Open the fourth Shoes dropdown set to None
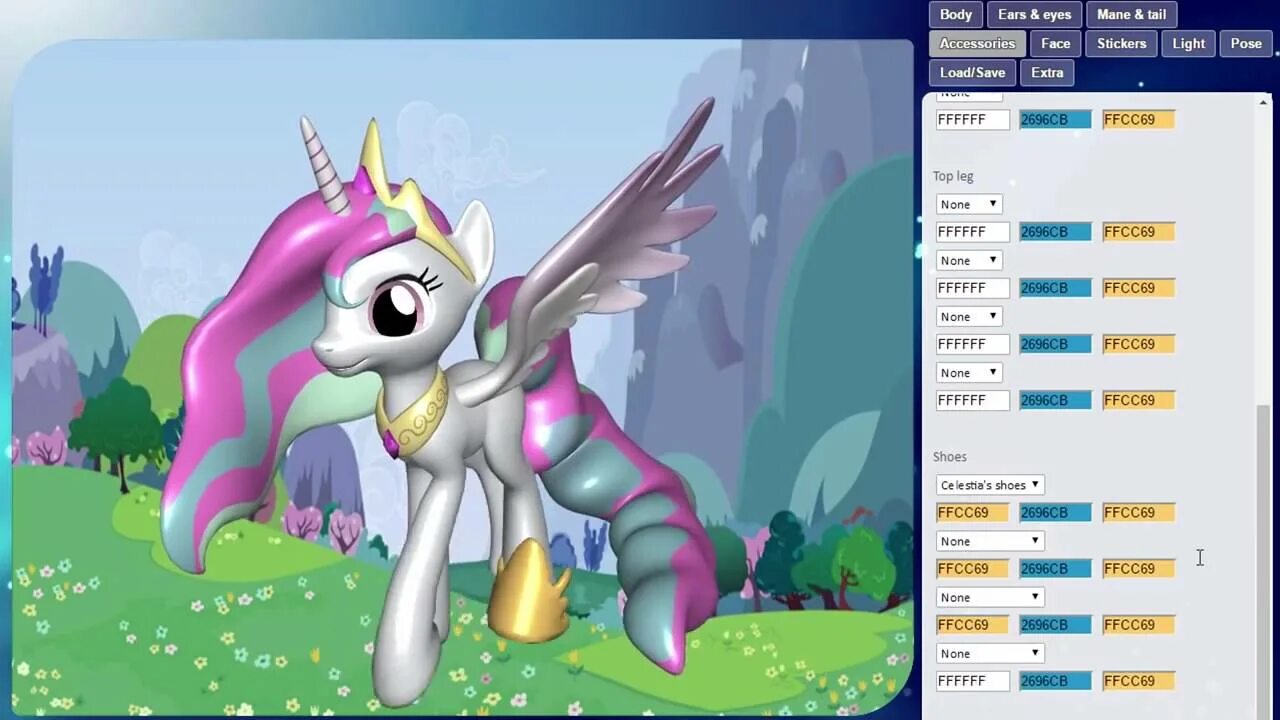This screenshot has height=720, width=1280. pos(990,652)
